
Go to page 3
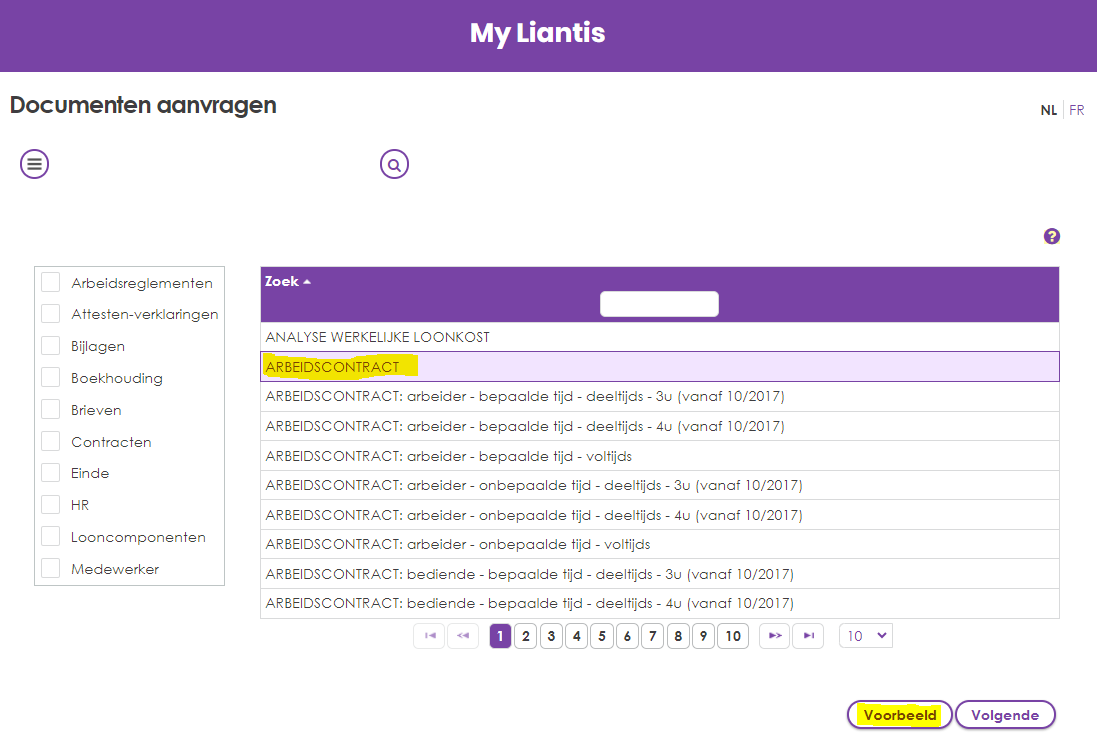click(551, 636)
